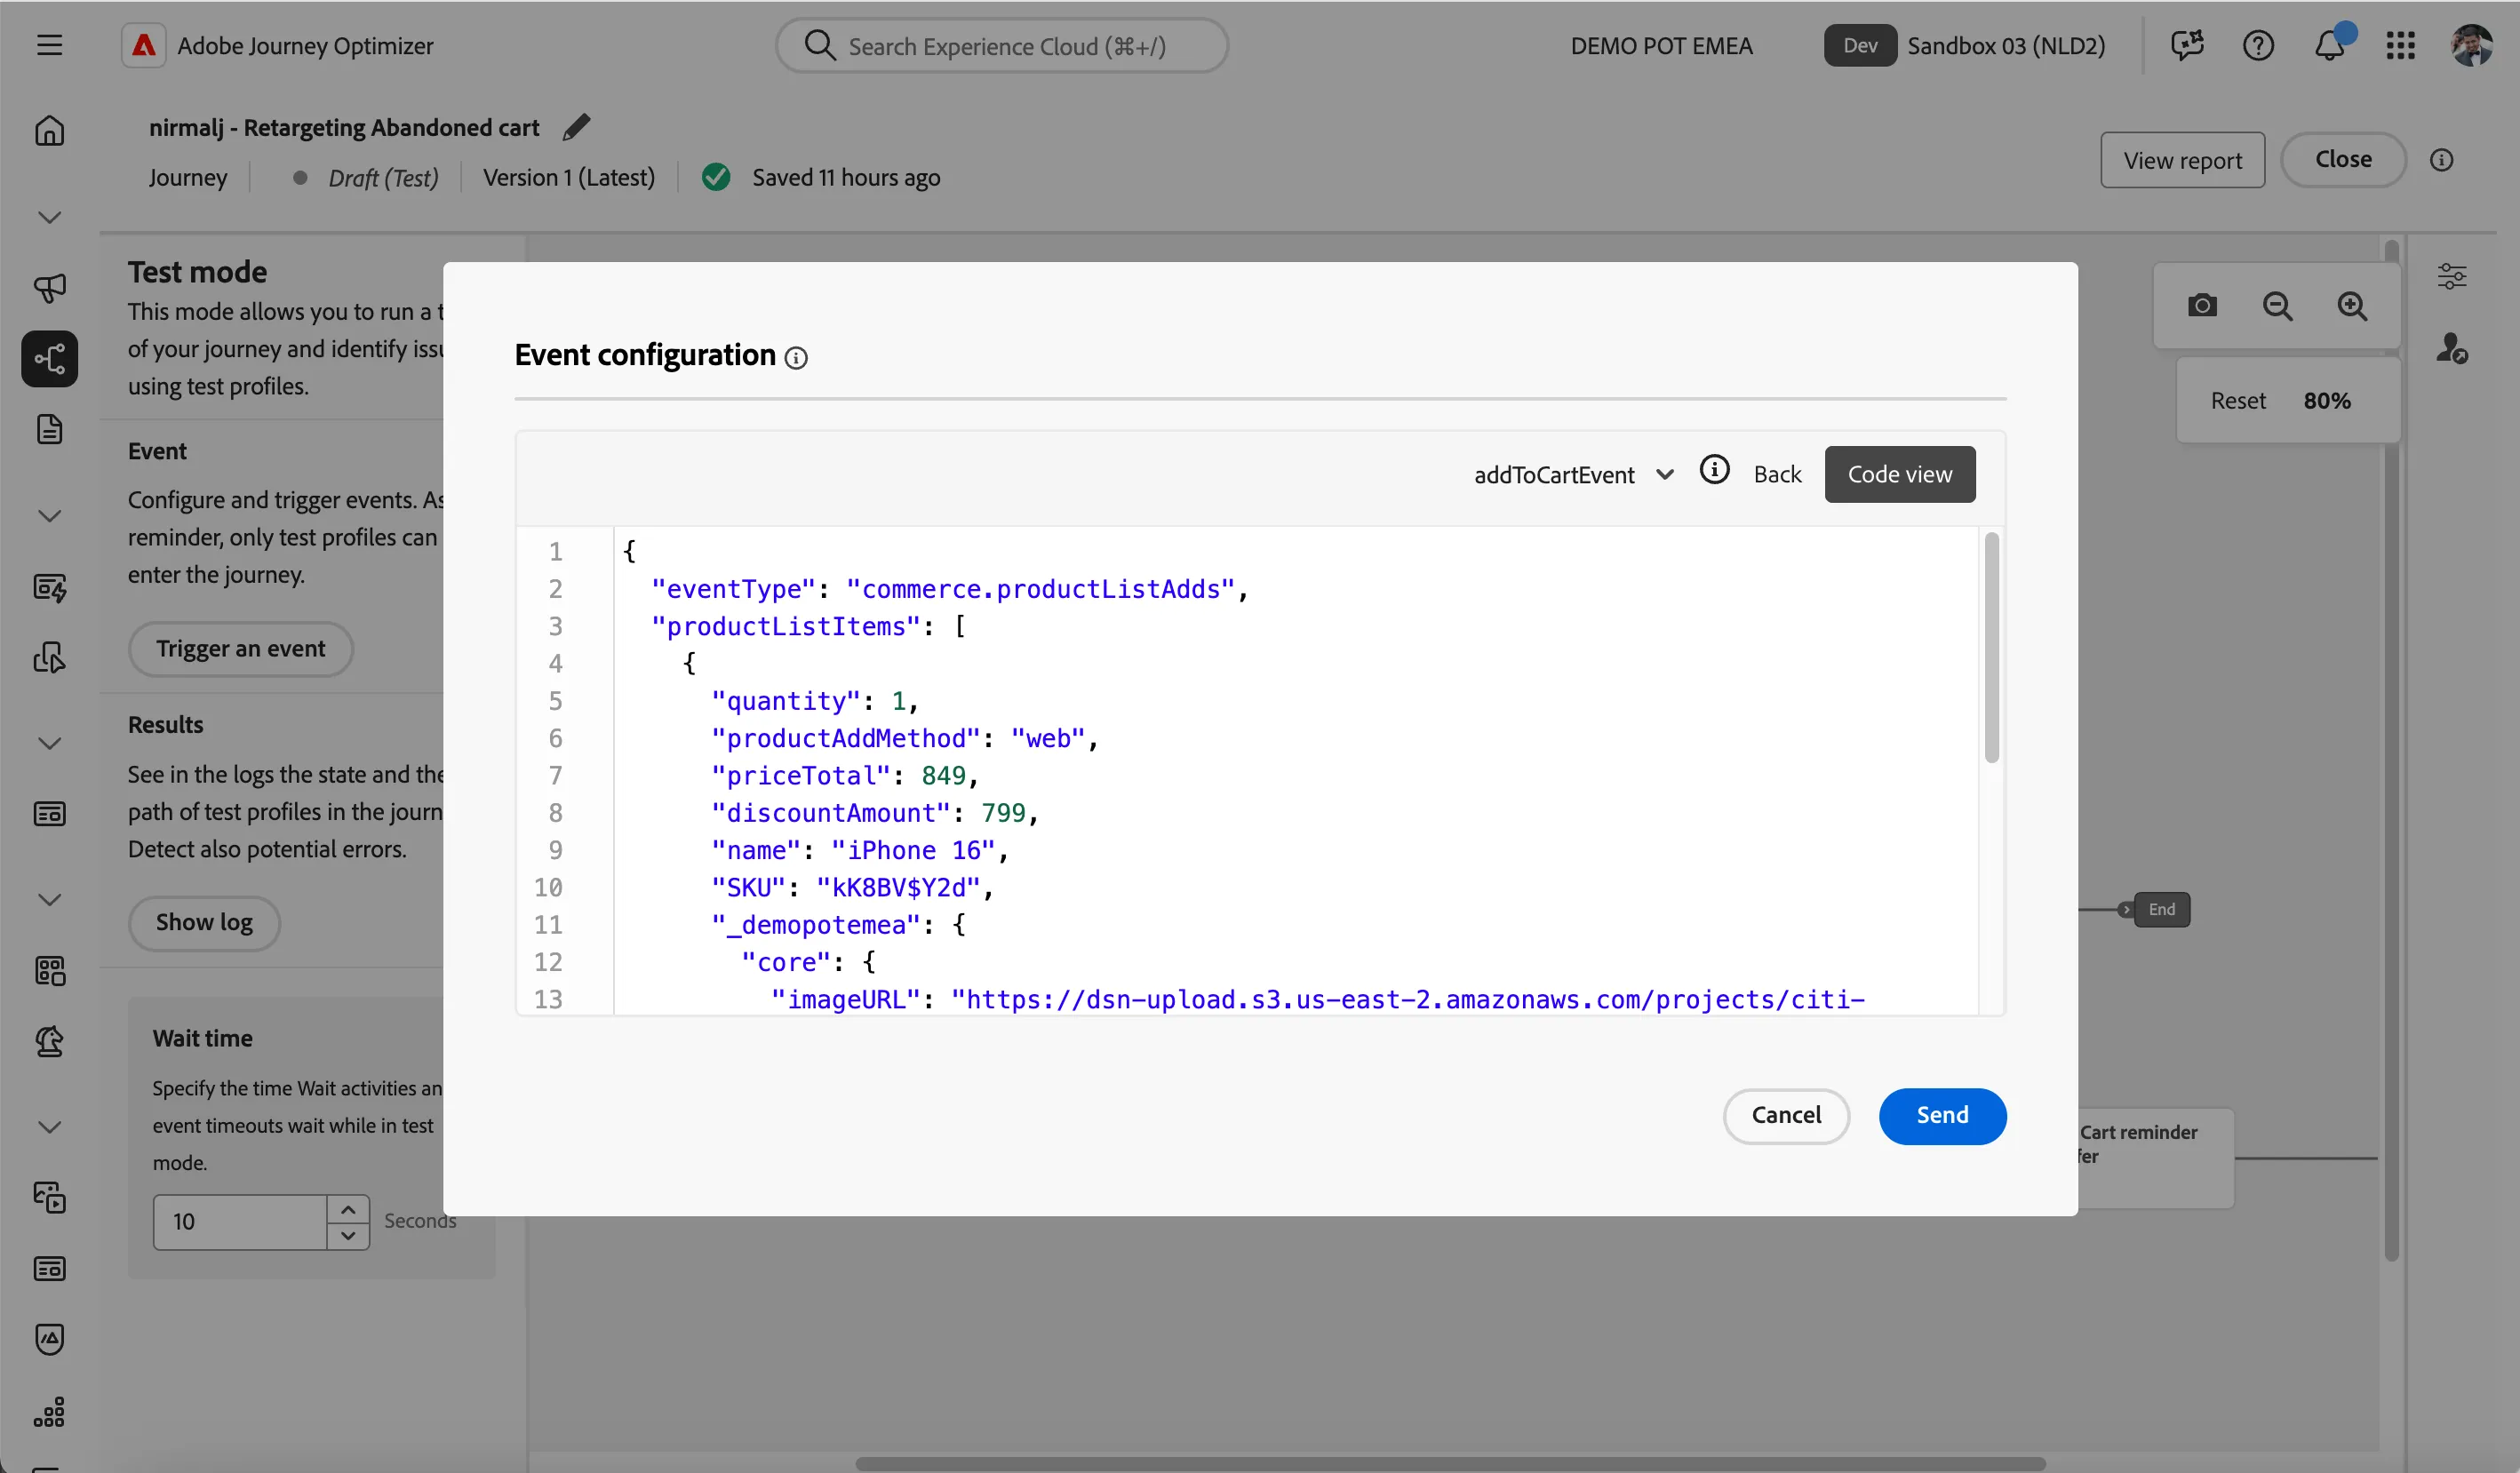Click View report button
The width and height of the screenshot is (2520, 1473).
coord(2182,160)
